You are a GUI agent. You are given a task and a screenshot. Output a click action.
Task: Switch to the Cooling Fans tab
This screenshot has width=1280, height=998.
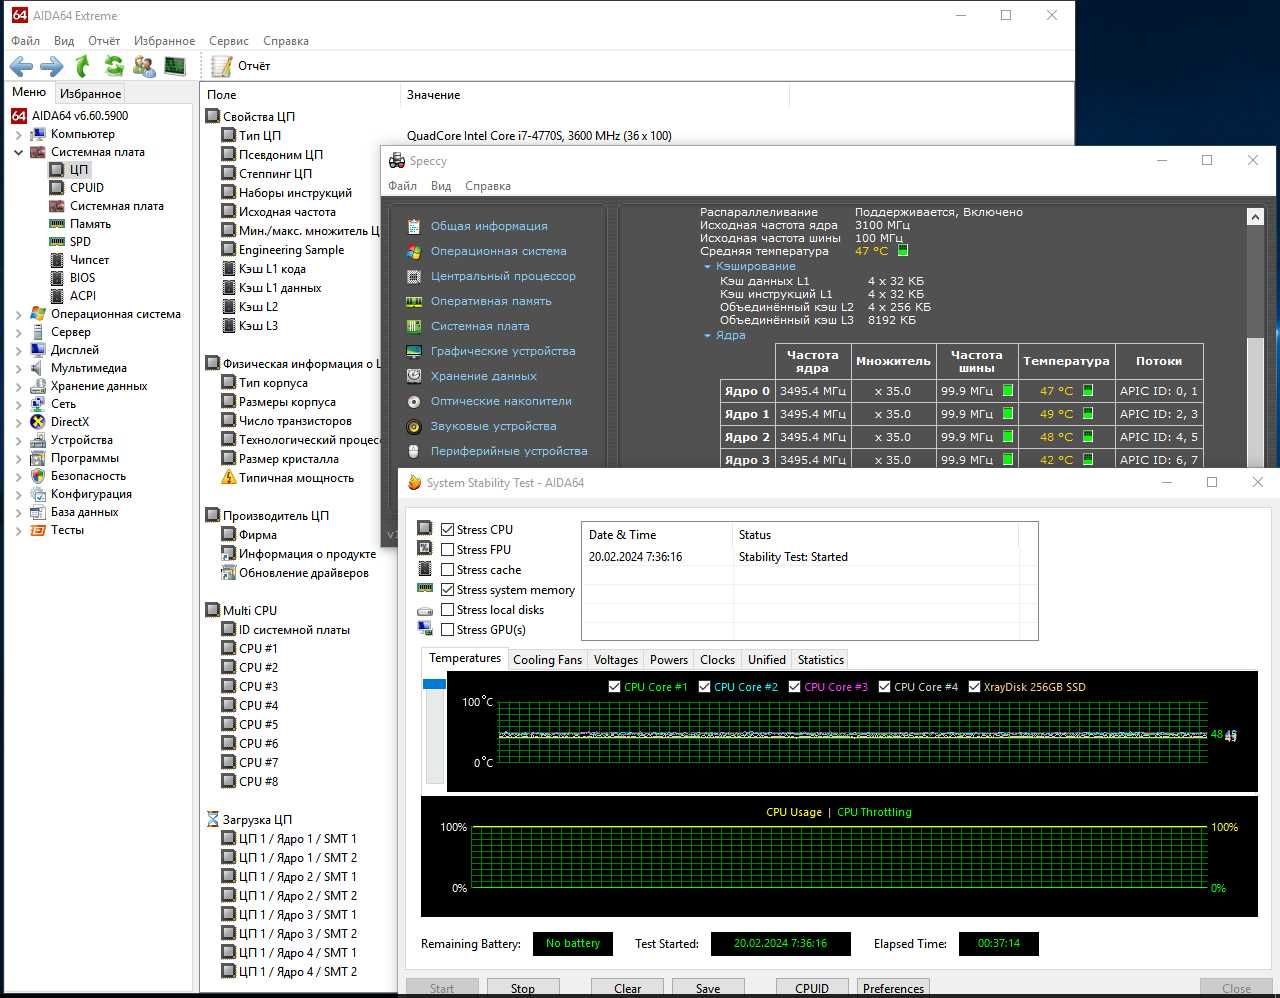tap(547, 660)
